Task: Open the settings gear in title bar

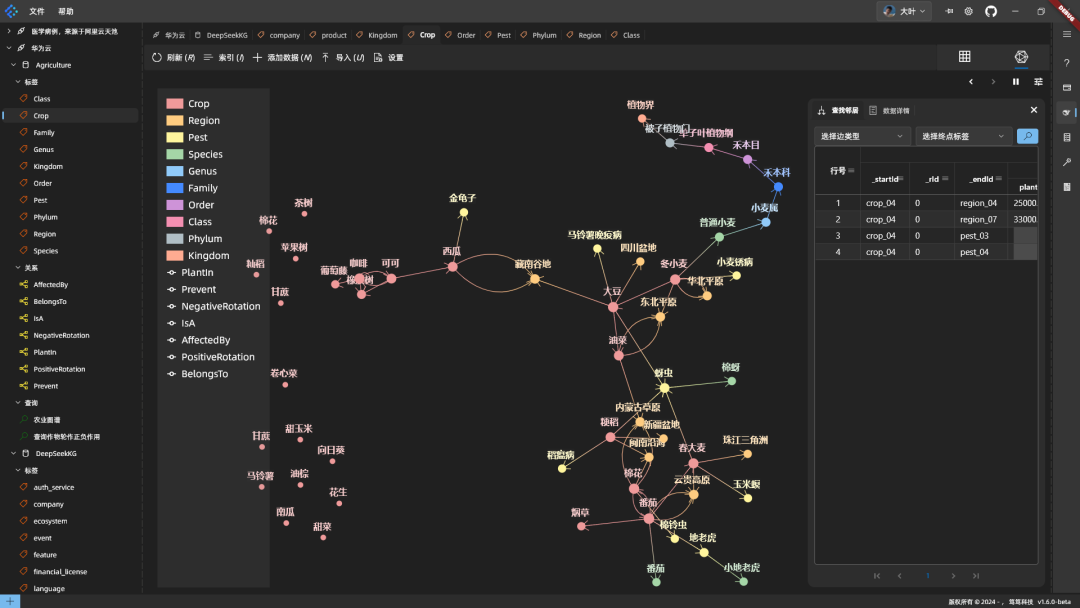Action: [x=968, y=11]
